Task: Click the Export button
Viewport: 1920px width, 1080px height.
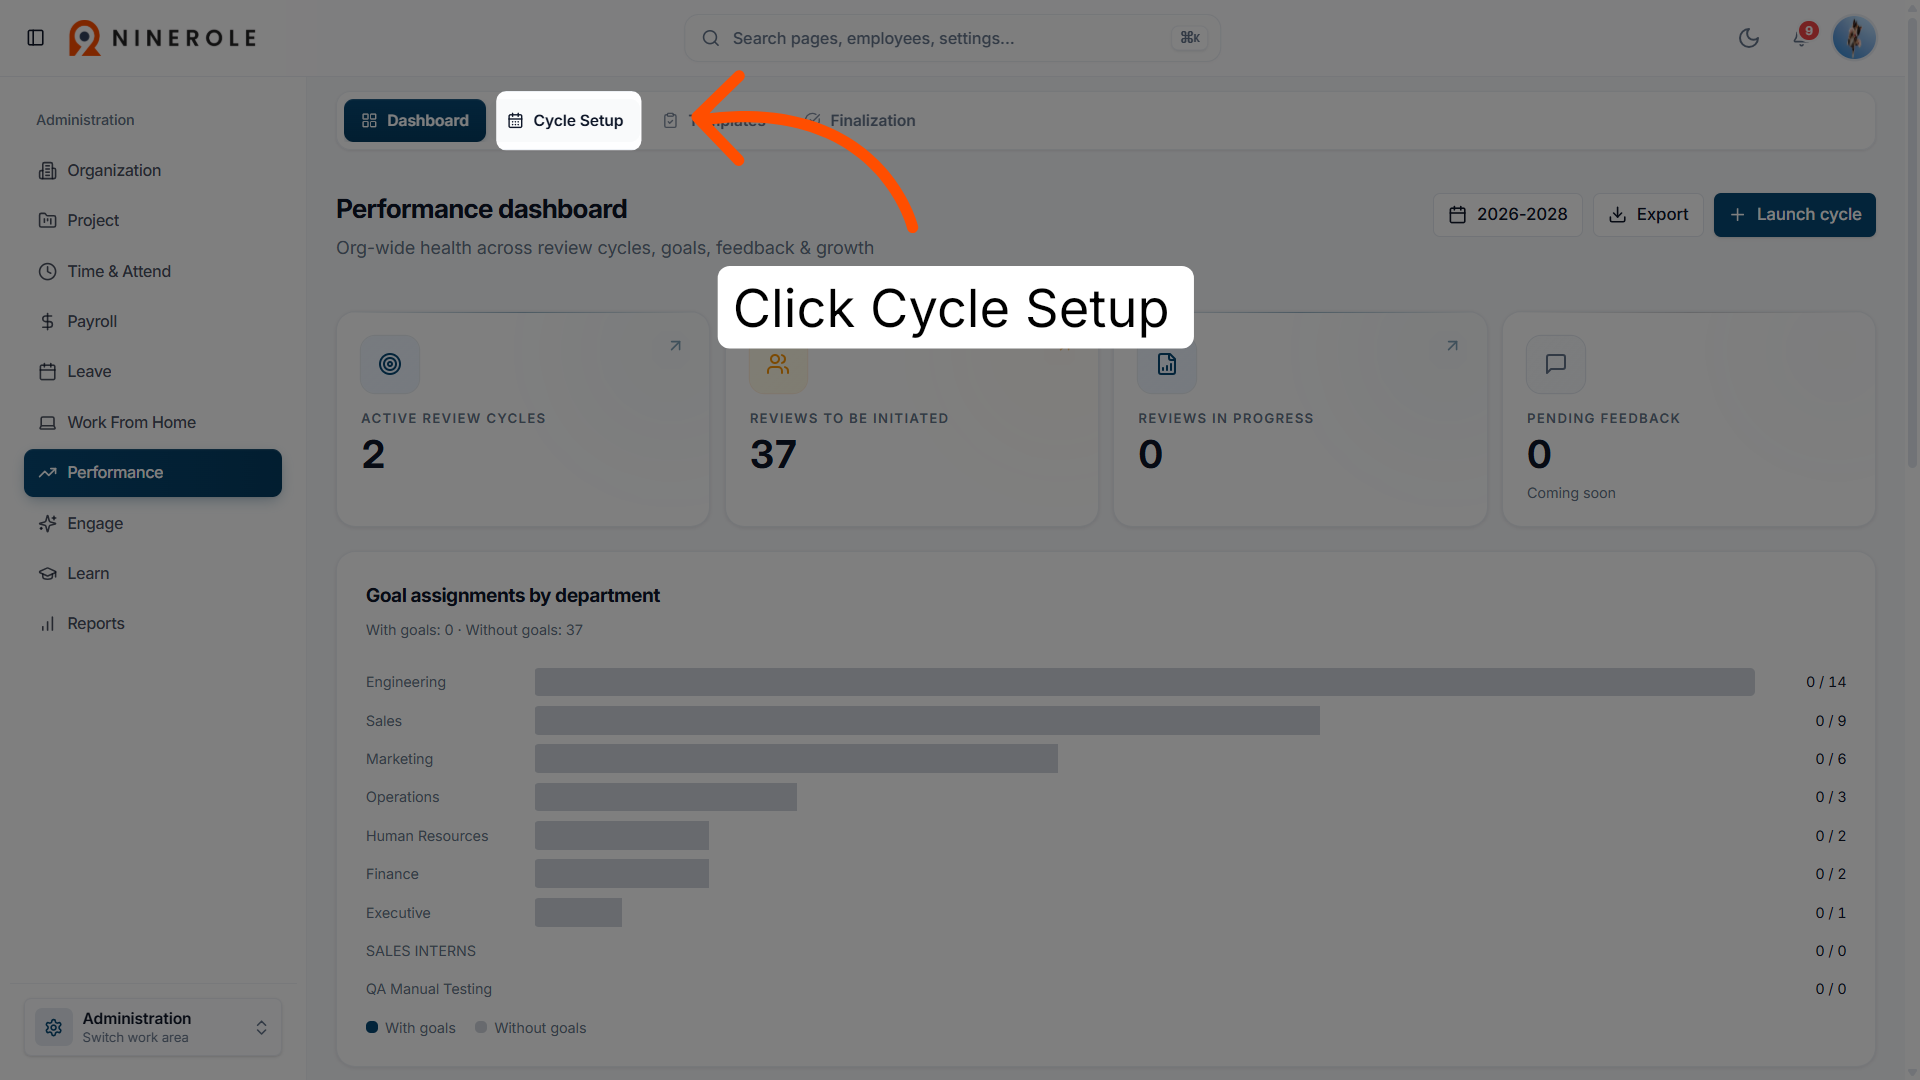Action: click(1648, 214)
